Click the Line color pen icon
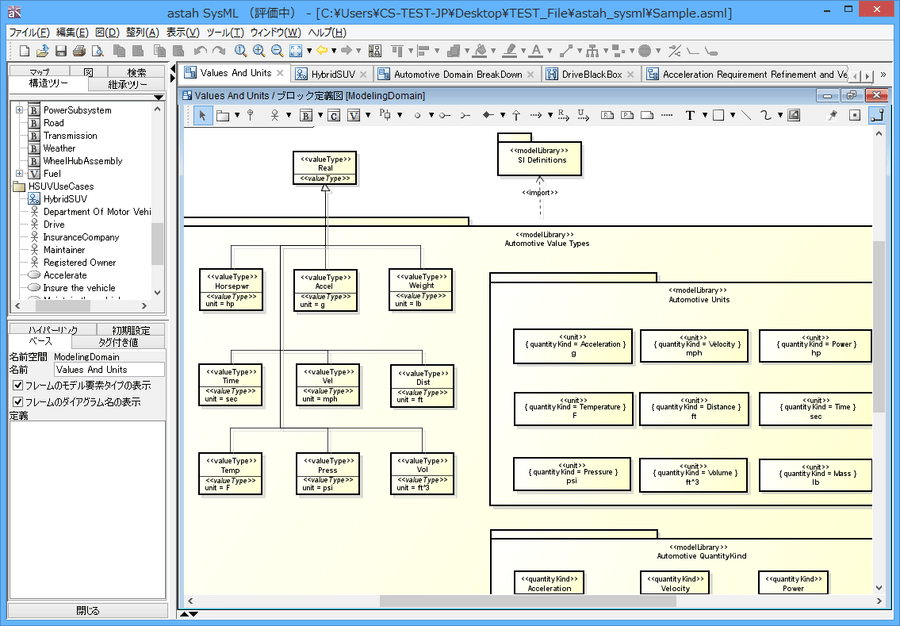Image resolution: width=900 pixels, height=626 pixels. click(x=509, y=51)
